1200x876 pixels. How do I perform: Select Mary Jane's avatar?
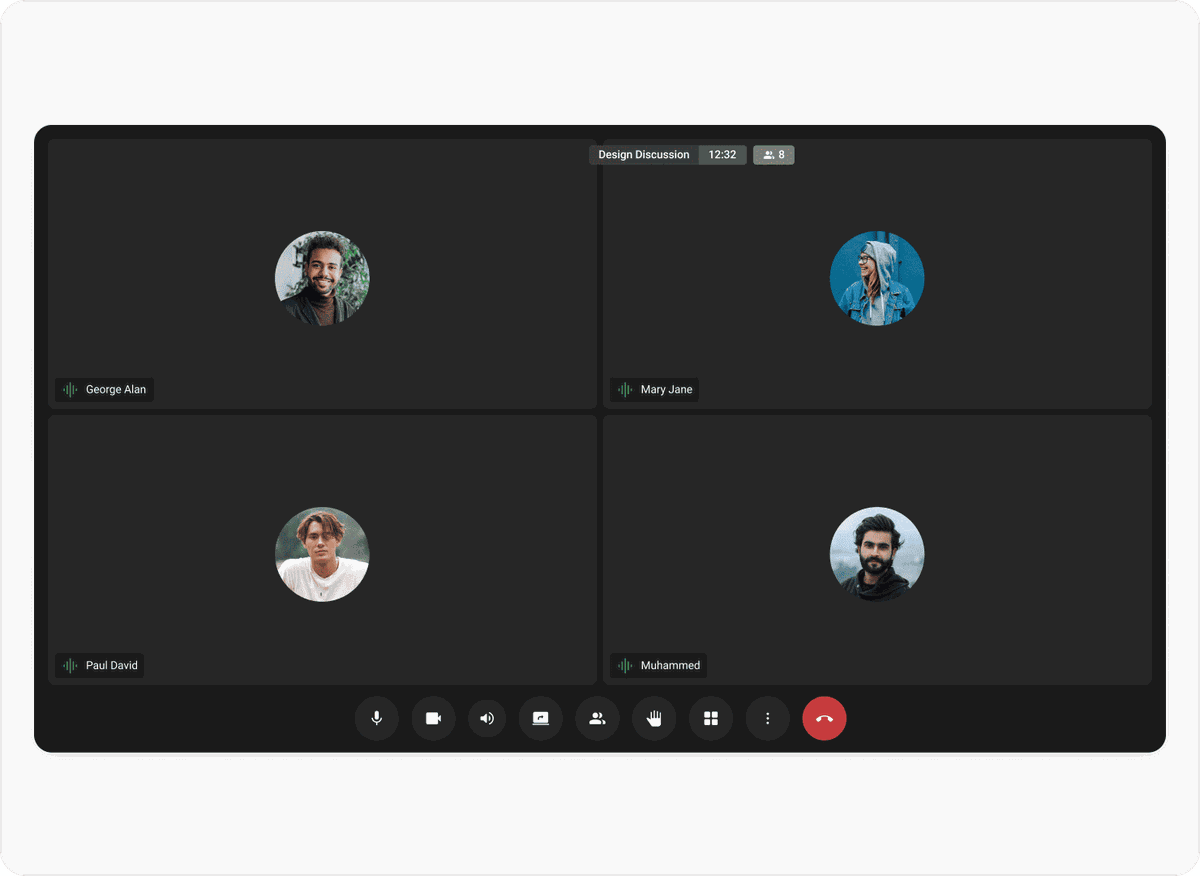[x=877, y=278]
